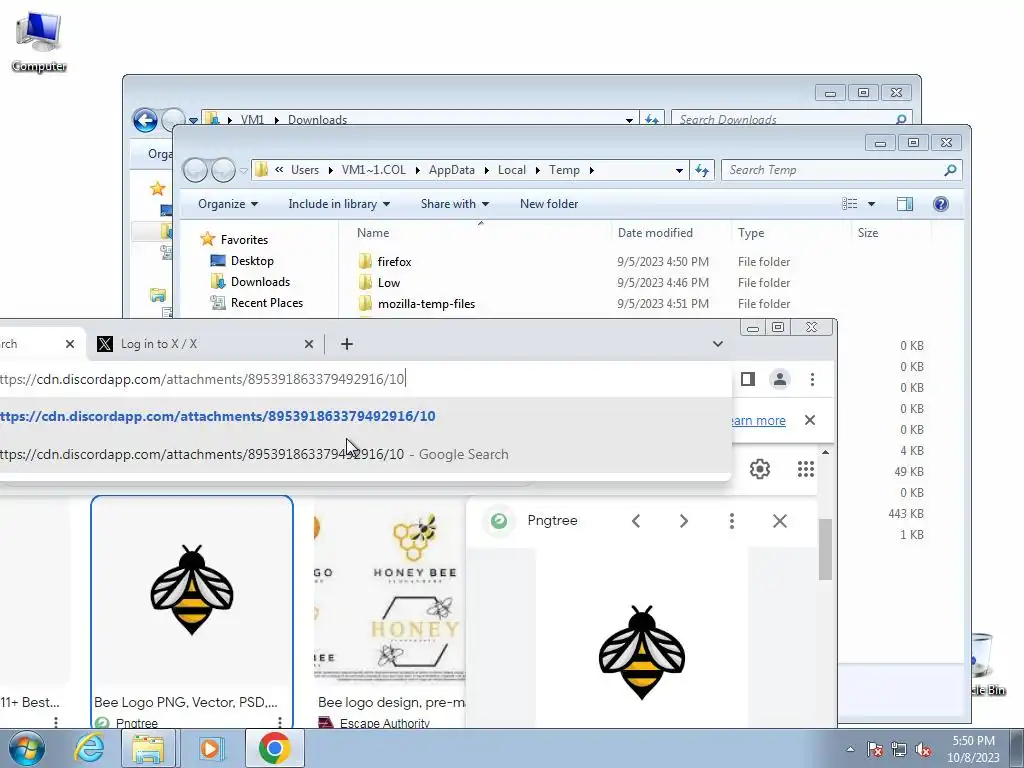Image resolution: width=1024 pixels, height=768 pixels.
Task: Open Action Center flag tray icon
Action: coord(875,749)
